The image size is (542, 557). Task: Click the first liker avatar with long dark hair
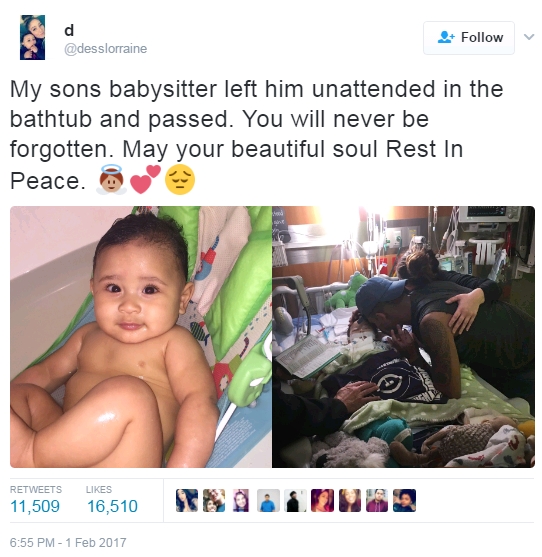[x=187, y=500]
